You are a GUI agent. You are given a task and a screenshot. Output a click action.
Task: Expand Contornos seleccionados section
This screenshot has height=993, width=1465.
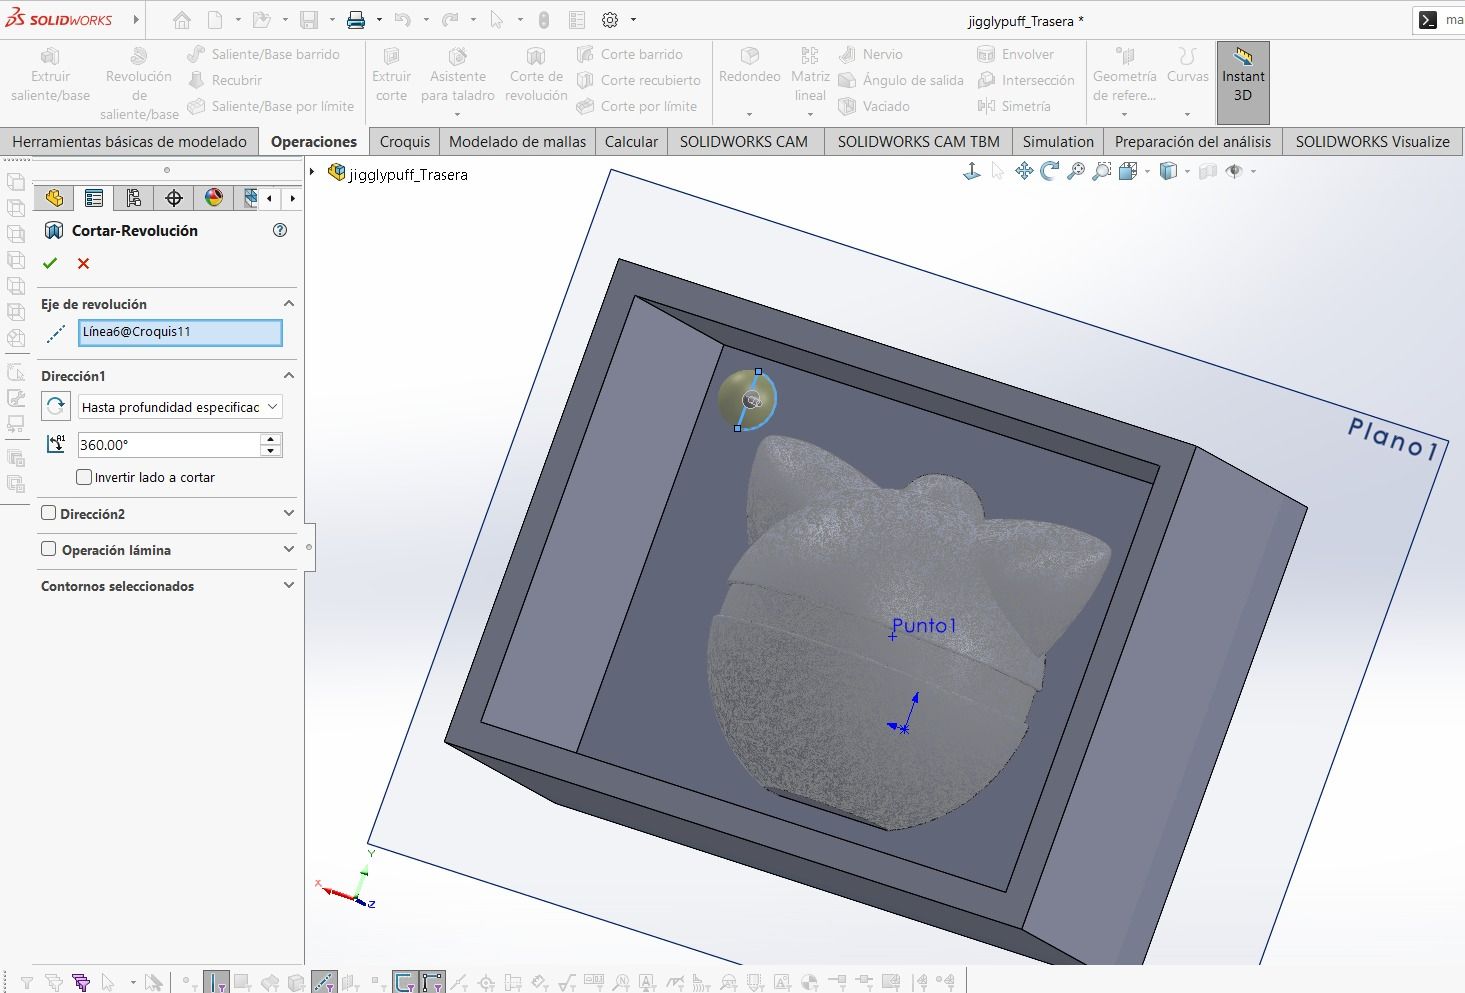coord(289,586)
